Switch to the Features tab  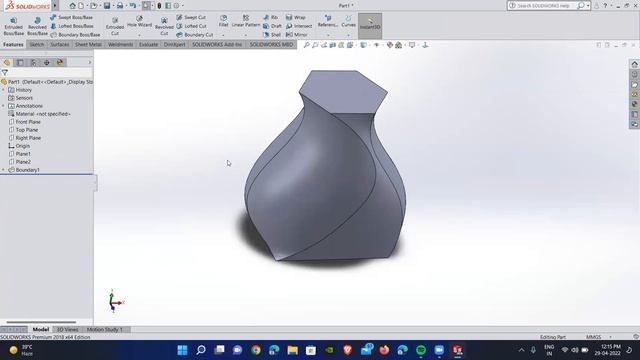click(x=13, y=44)
